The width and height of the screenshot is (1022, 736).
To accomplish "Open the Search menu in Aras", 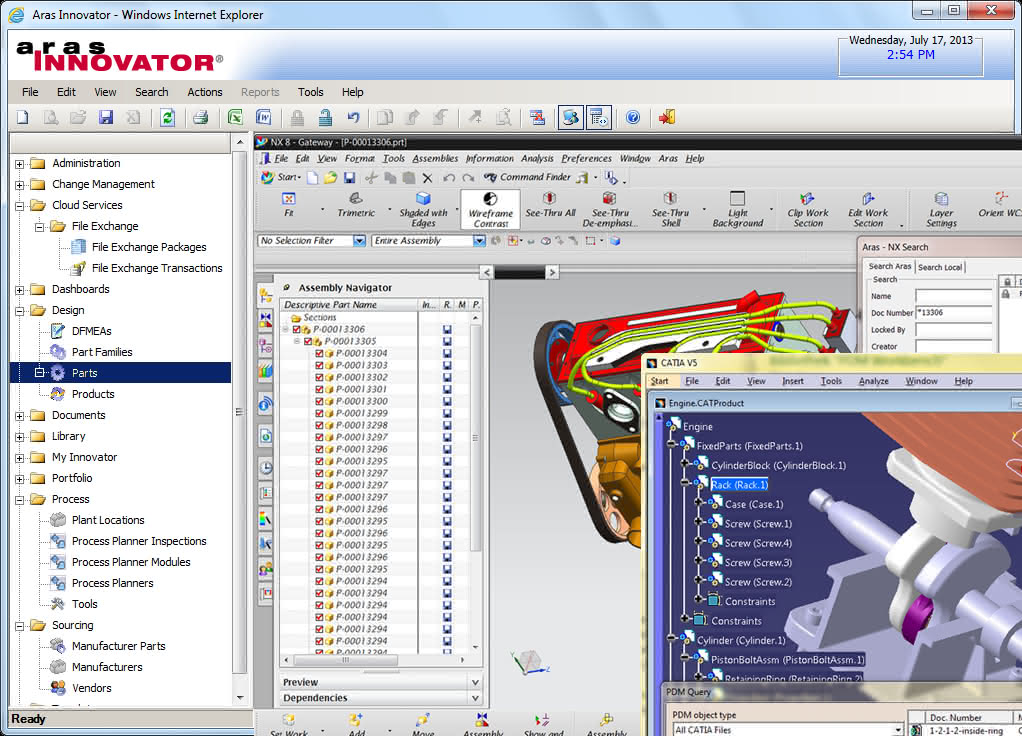I will (x=151, y=92).
